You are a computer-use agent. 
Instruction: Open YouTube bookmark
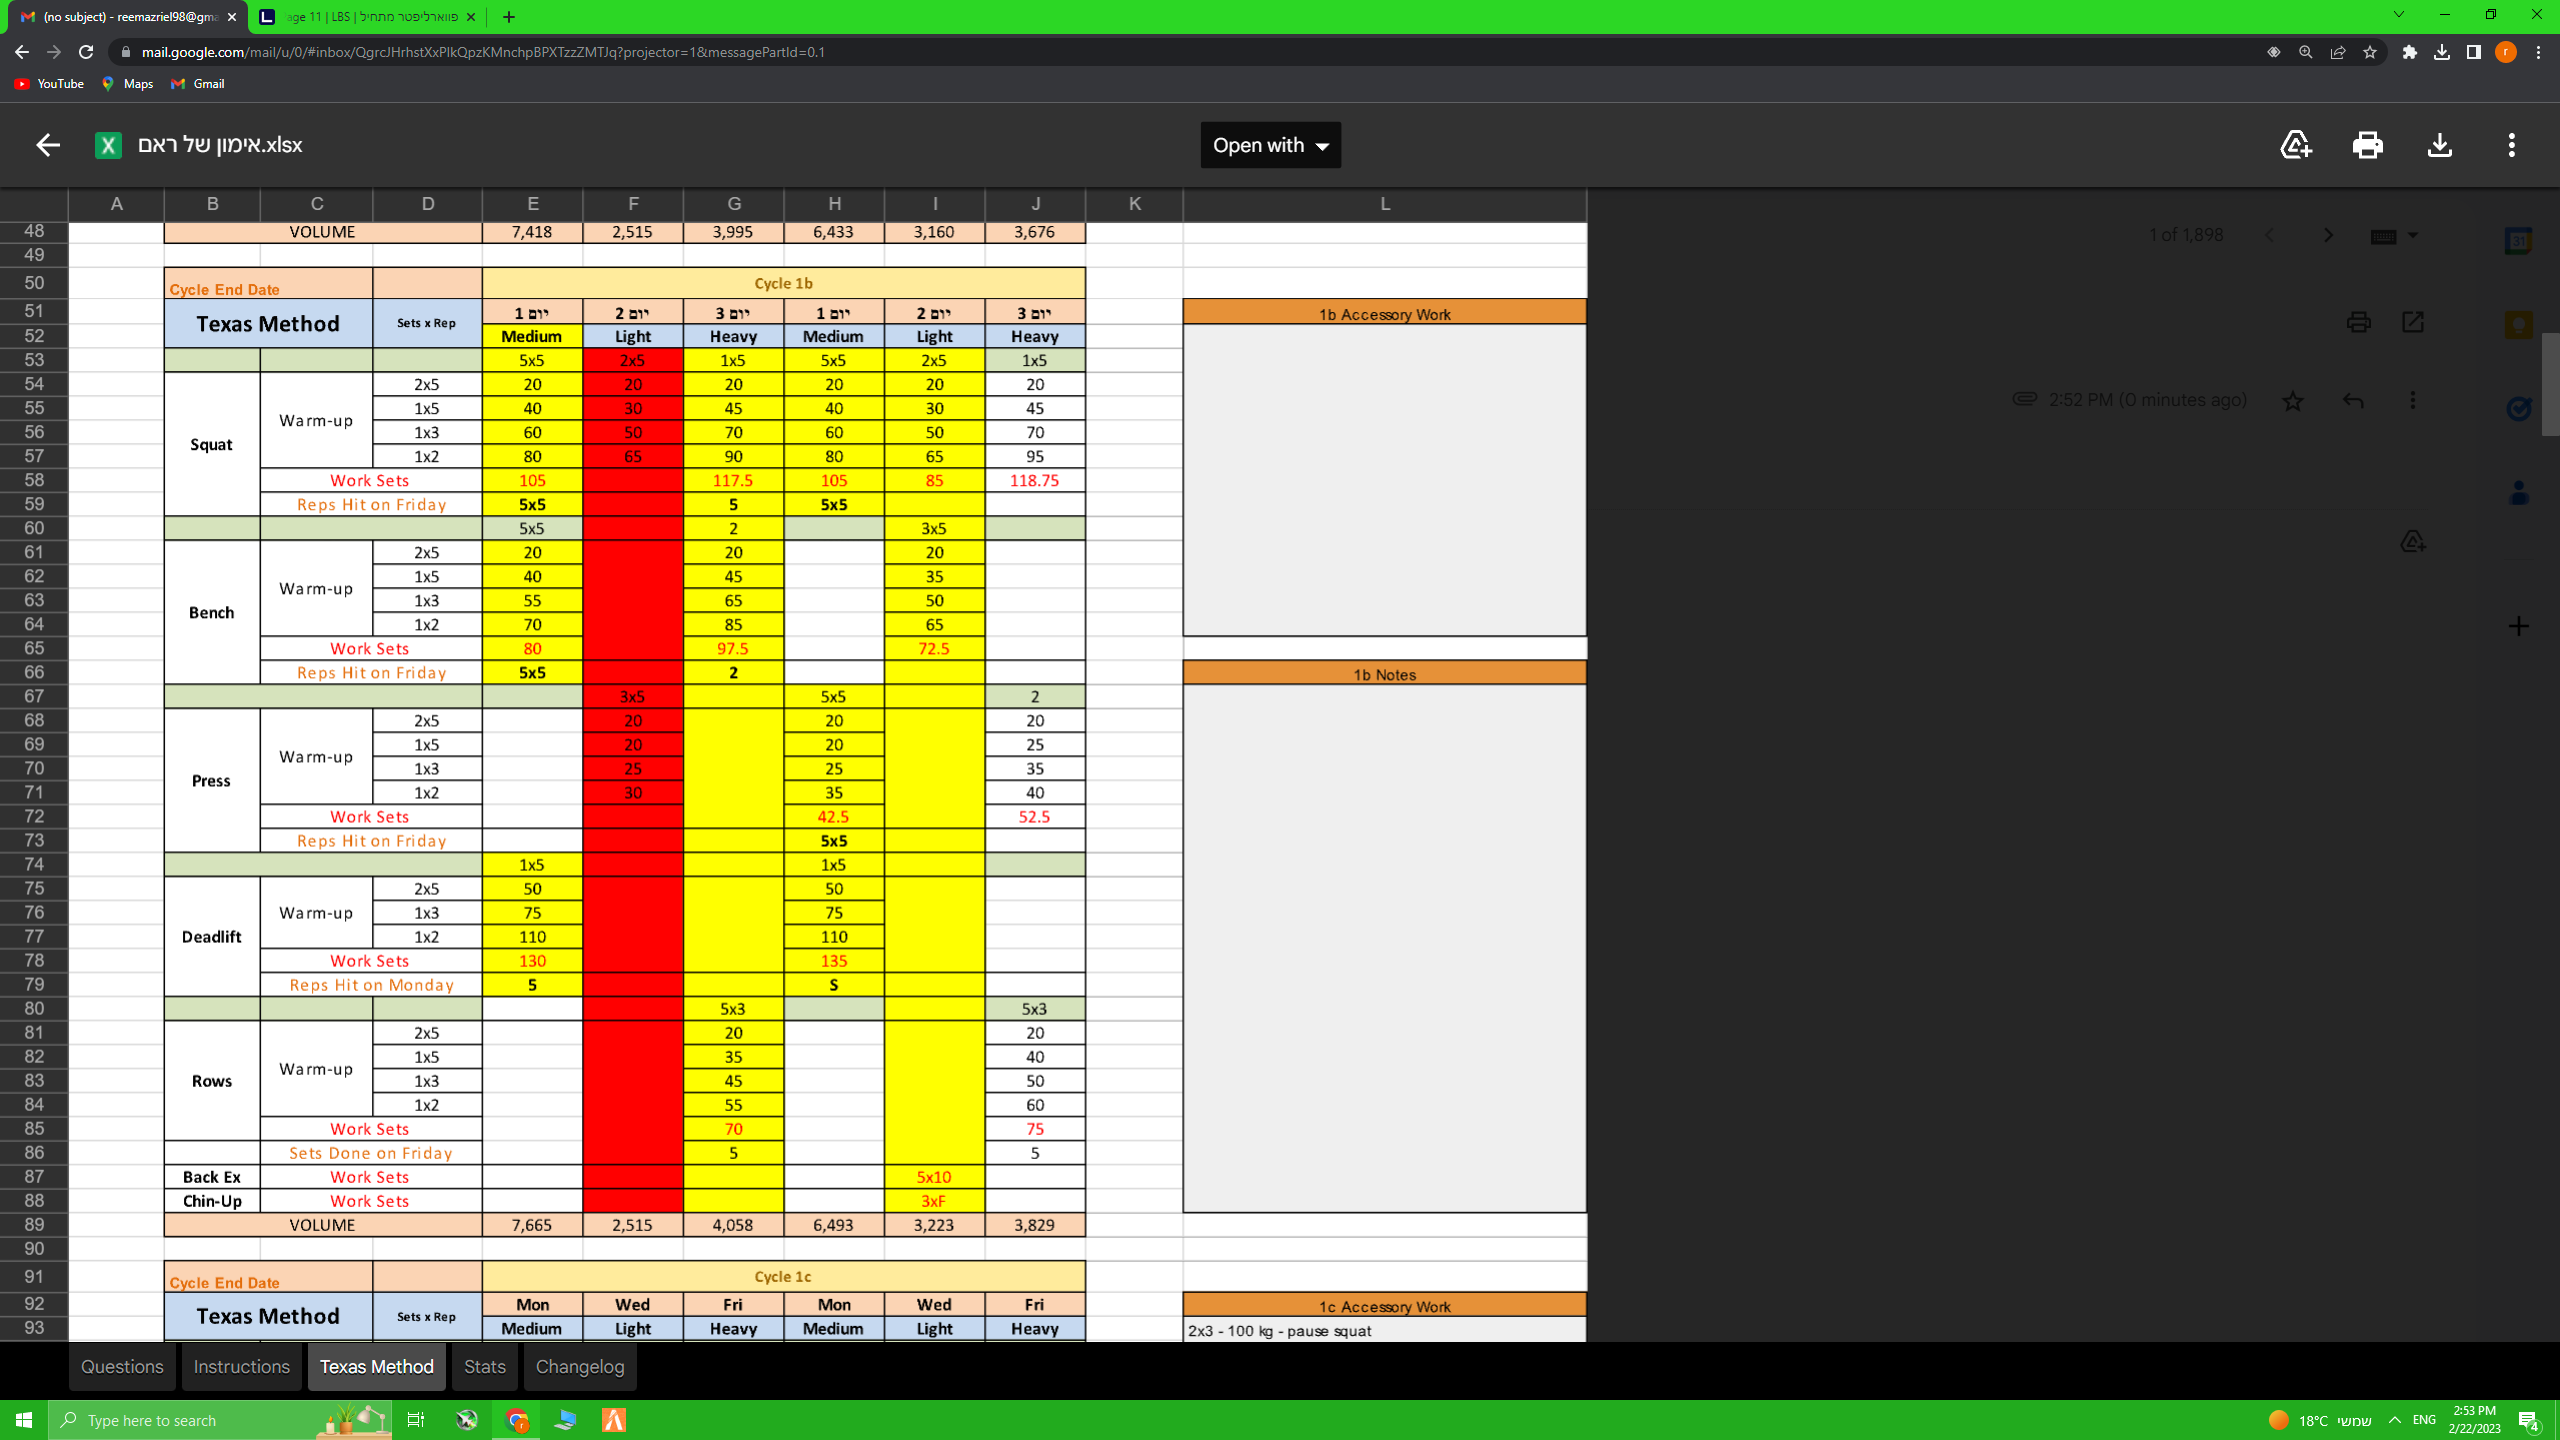coord(49,84)
